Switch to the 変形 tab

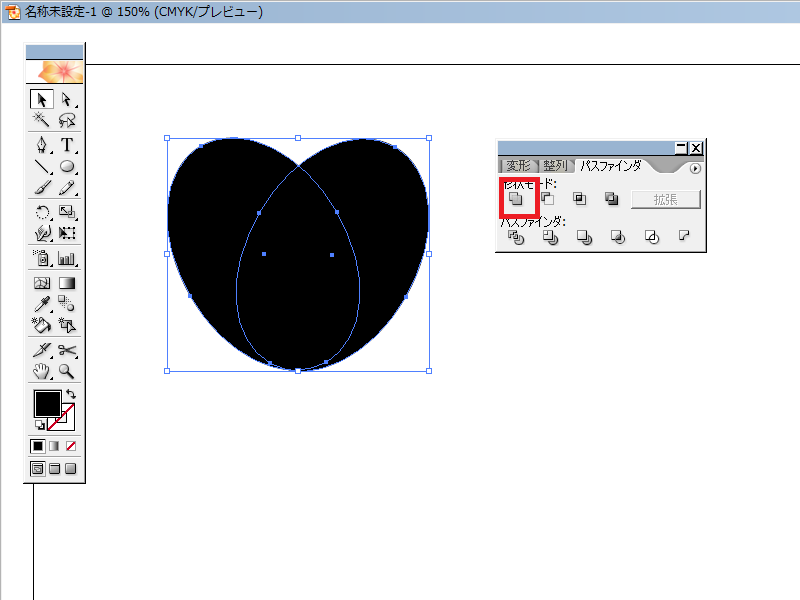[x=518, y=165]
